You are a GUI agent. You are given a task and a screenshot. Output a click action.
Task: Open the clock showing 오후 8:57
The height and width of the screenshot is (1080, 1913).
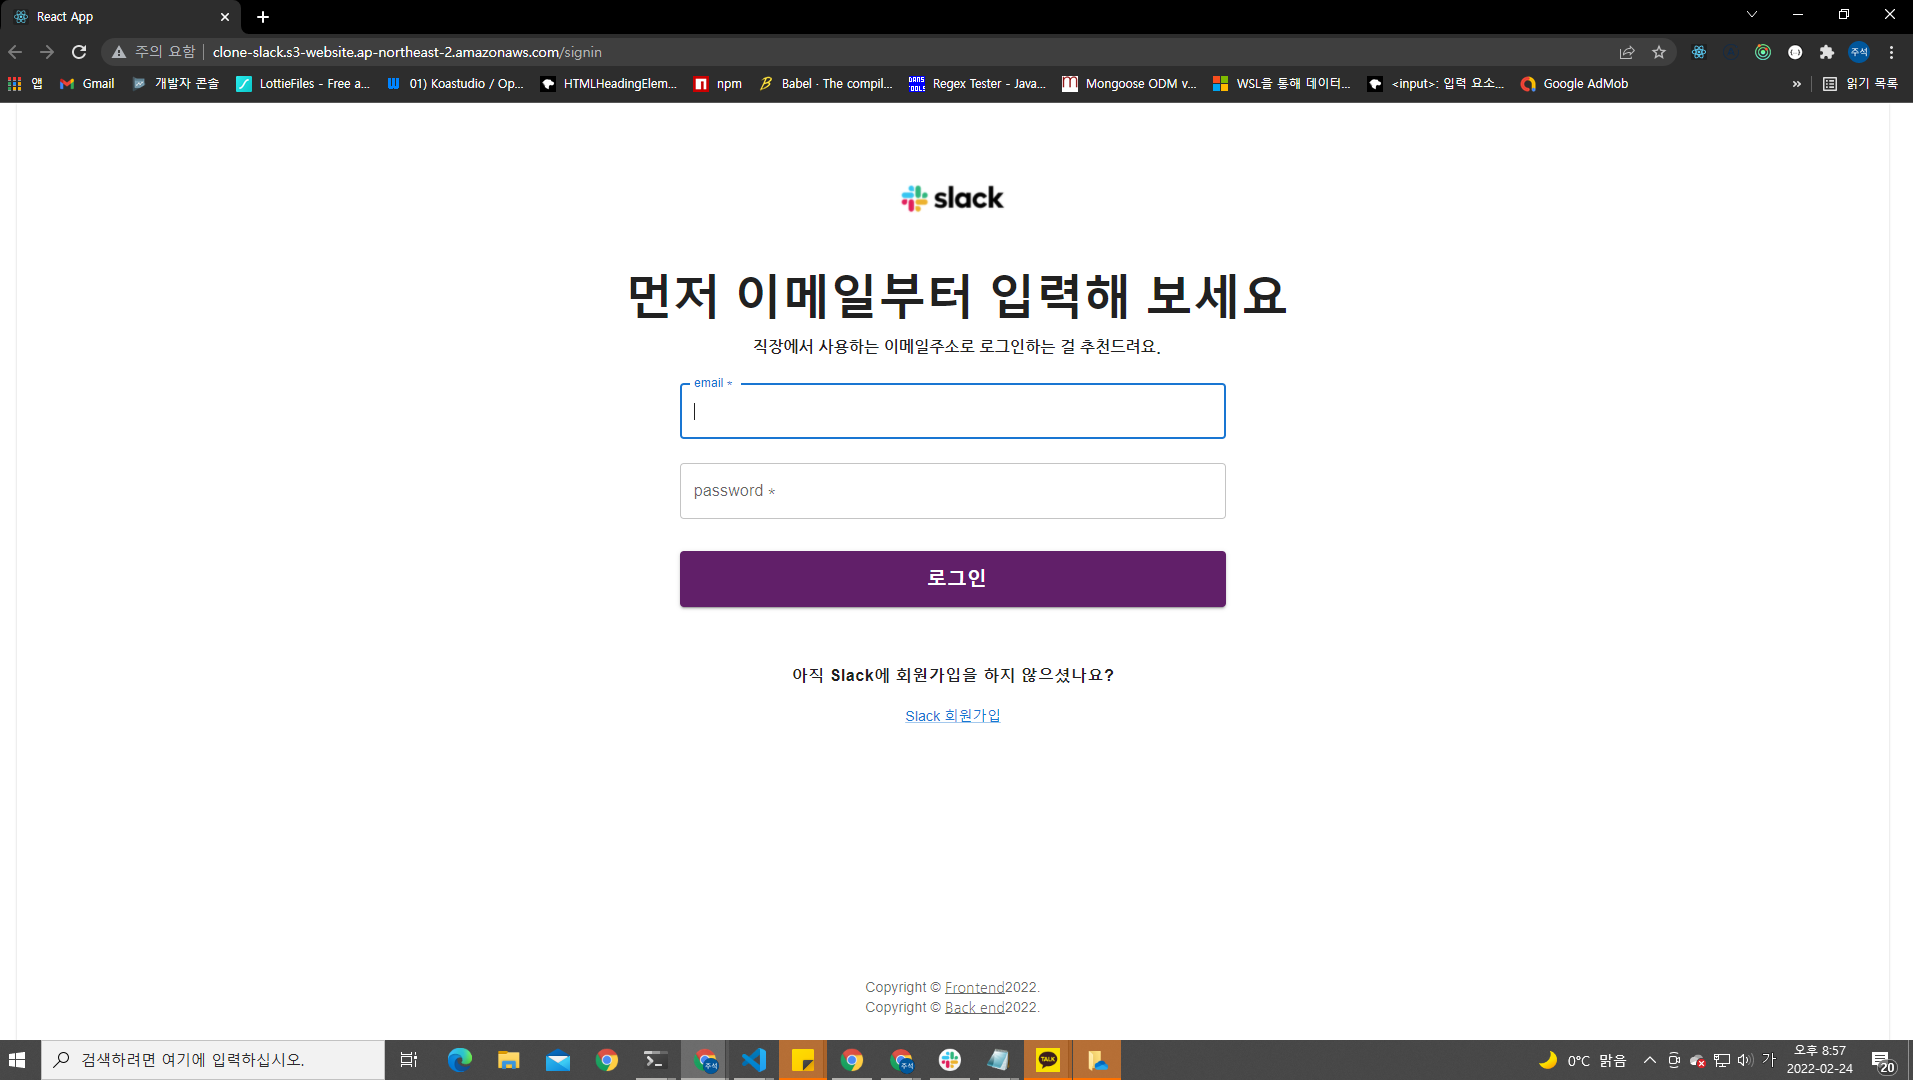[1820, 1060]
